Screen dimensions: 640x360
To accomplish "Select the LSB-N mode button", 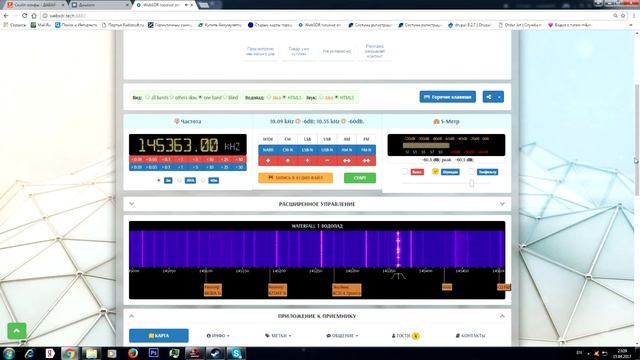I will 307,150.
